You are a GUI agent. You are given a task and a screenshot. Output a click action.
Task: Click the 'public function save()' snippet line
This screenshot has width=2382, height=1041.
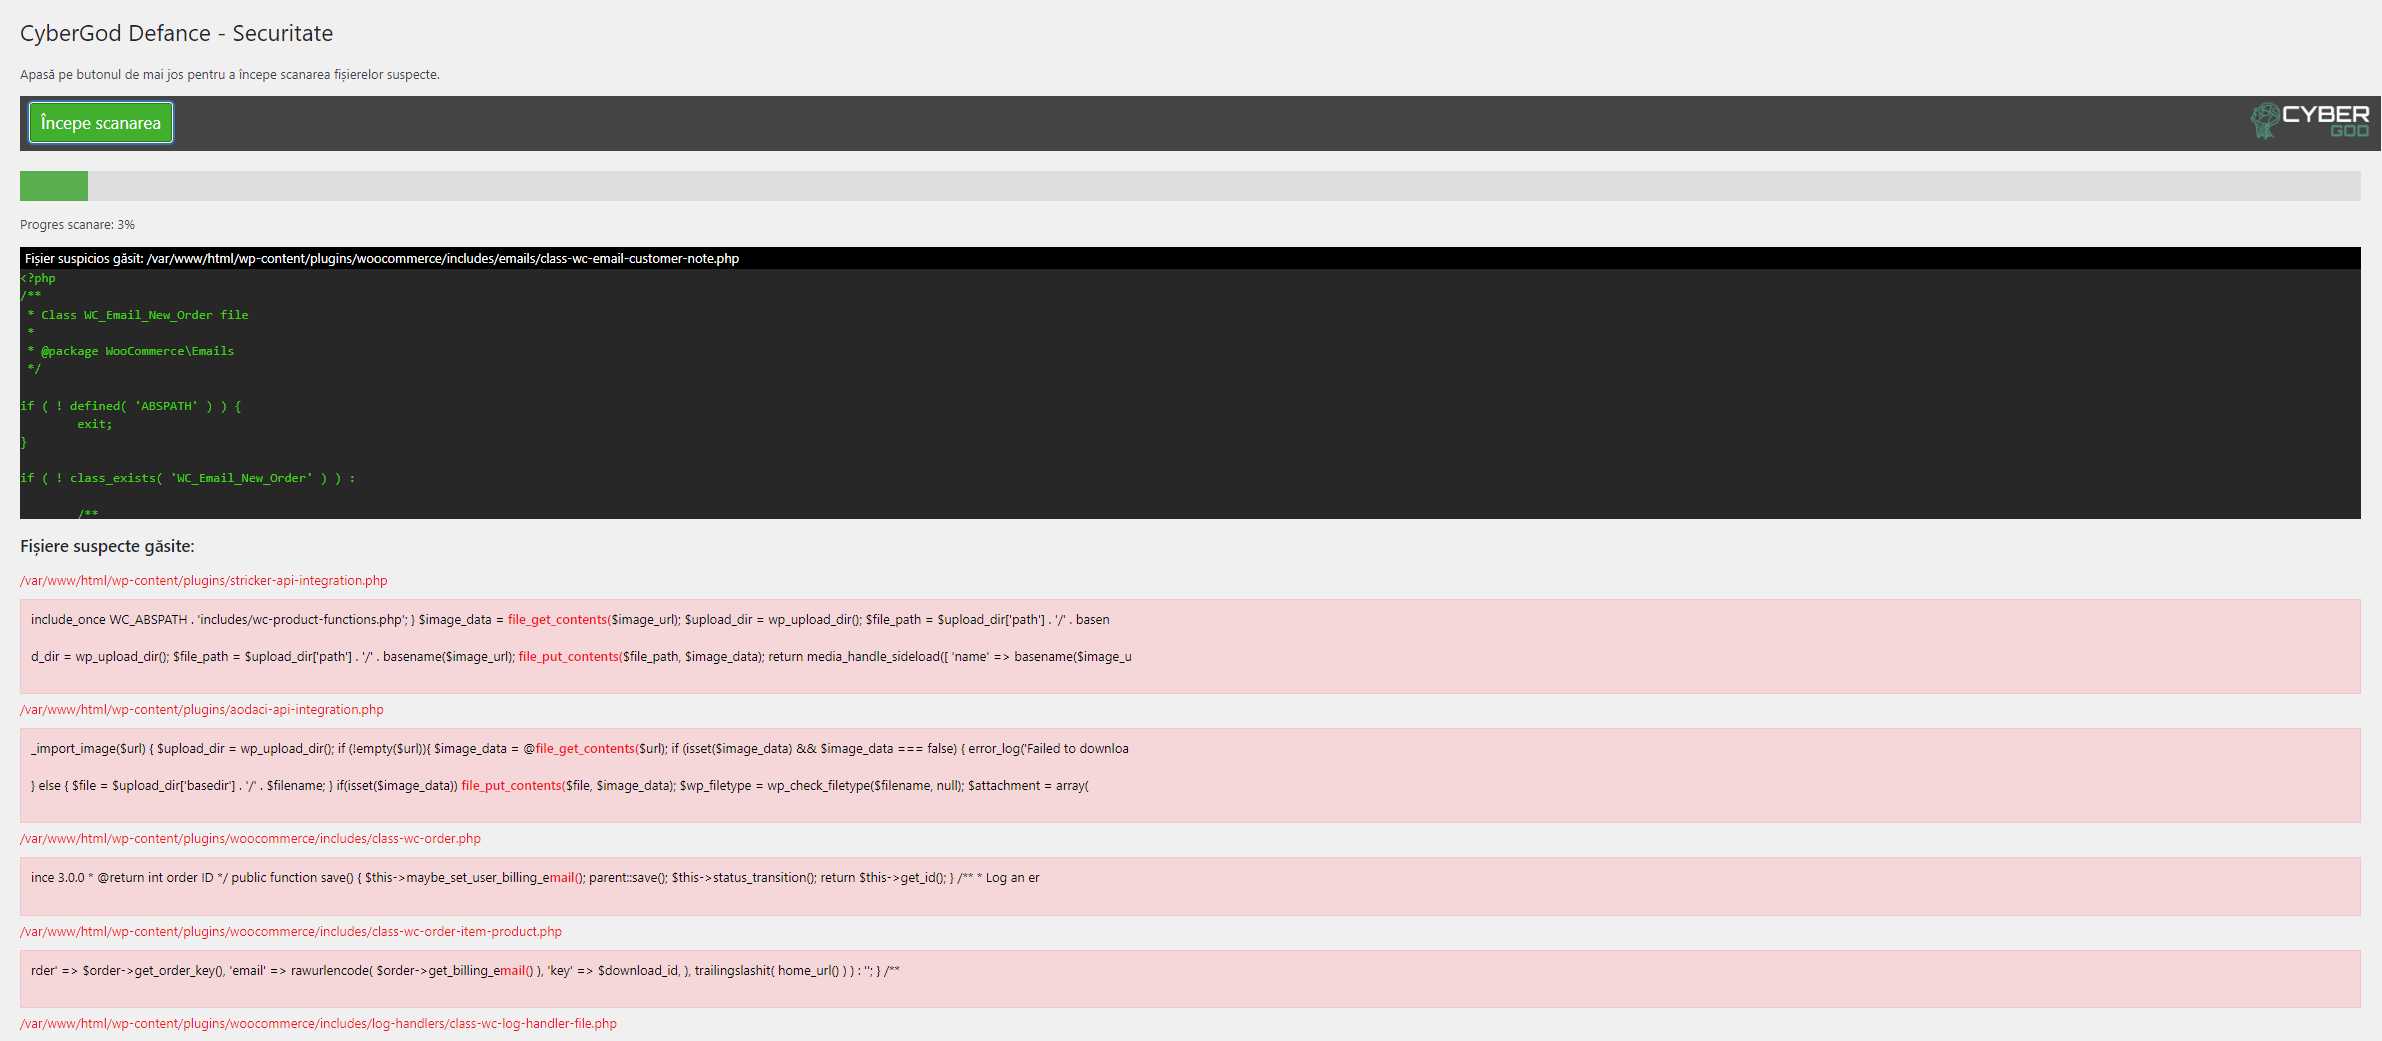pyautogui.click(x=535, y=878)
